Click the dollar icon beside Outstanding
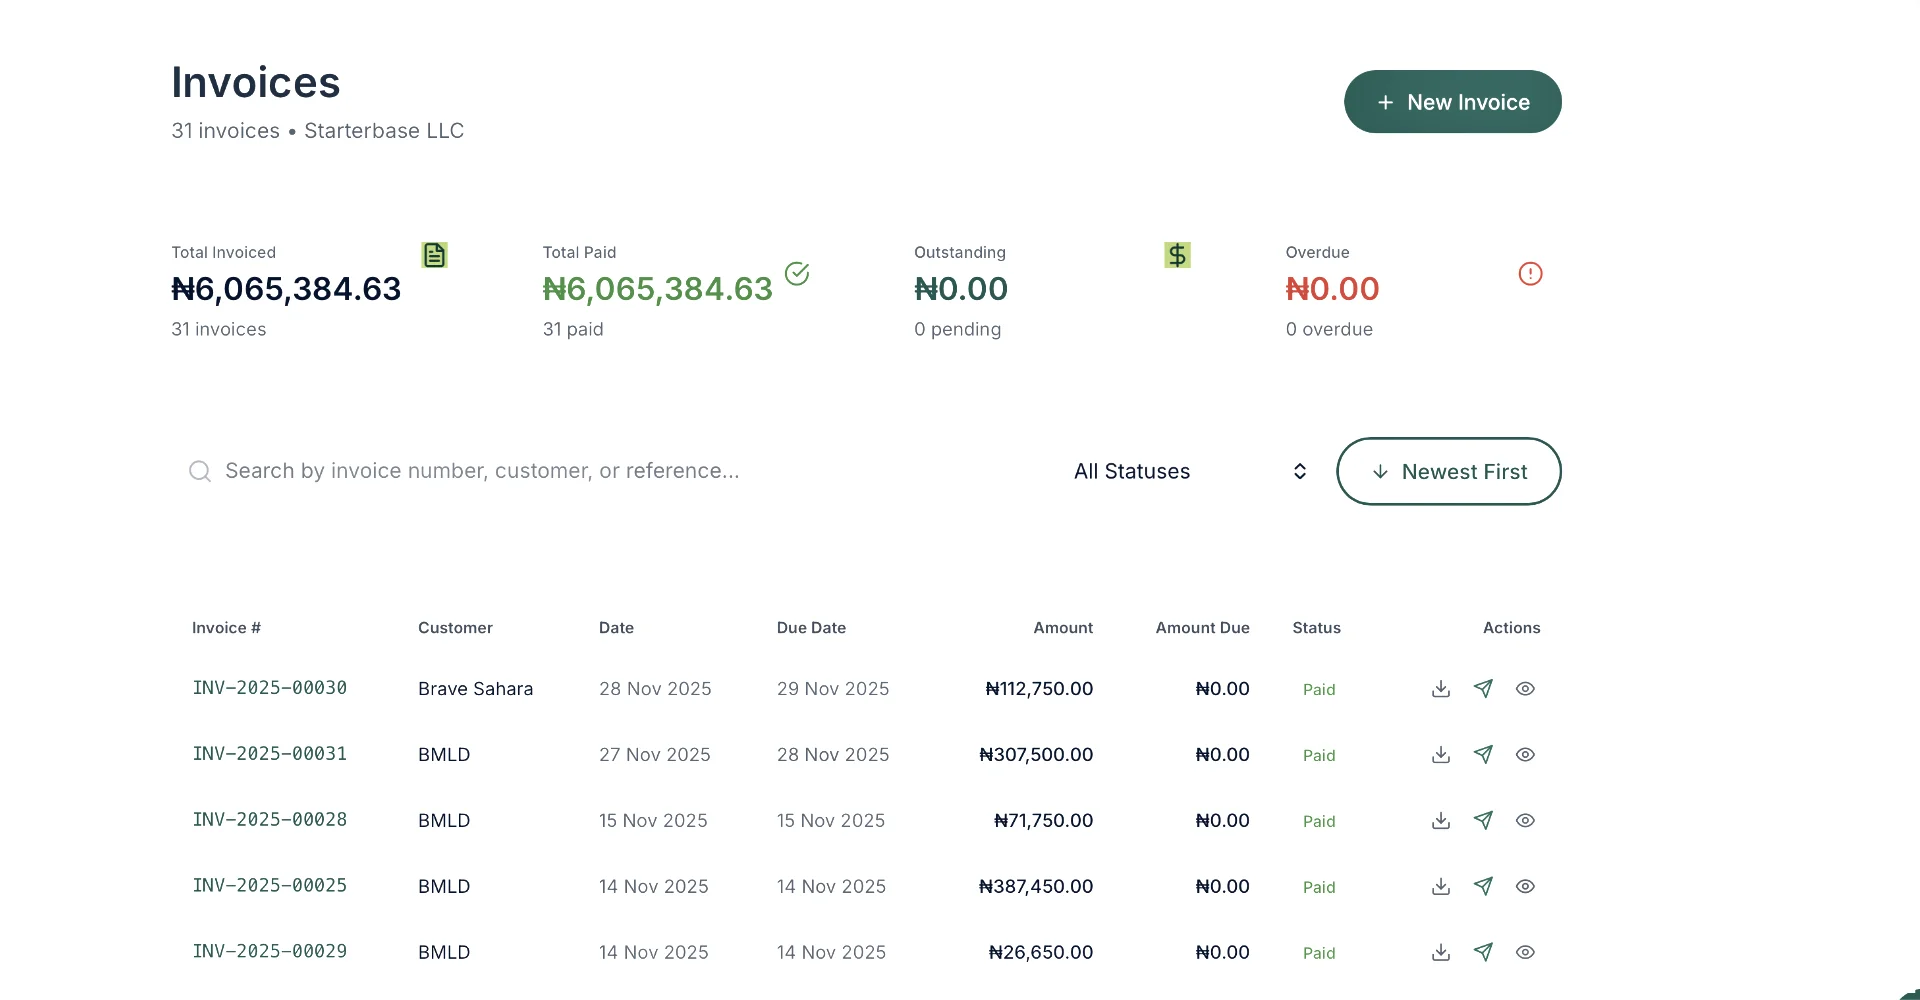 click(1177, 254)
